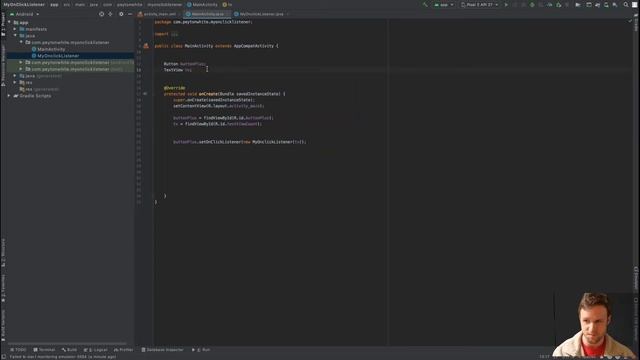
Task: Select MainActivity in project tree
Action: click(51, 49)
